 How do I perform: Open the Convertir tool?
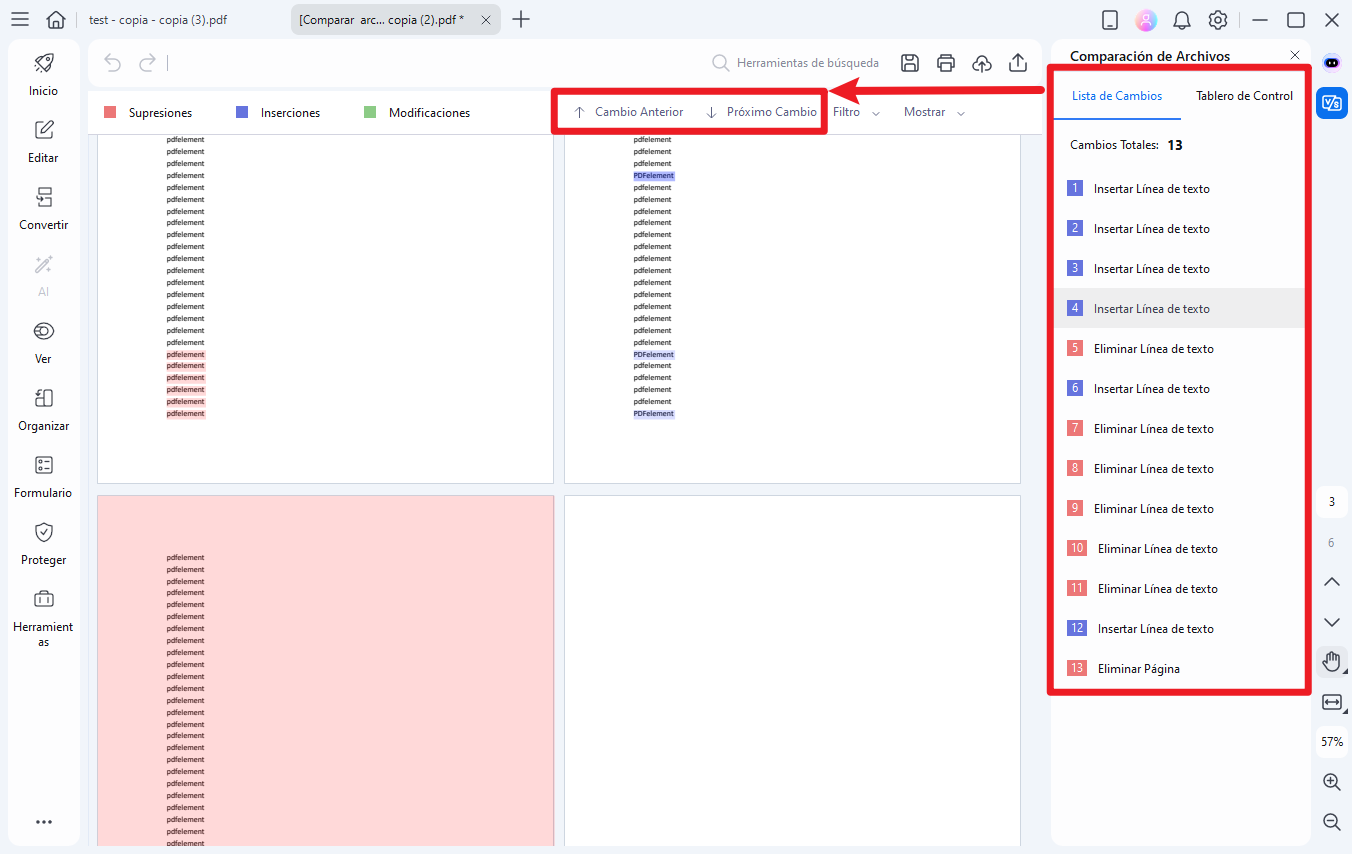point(43,208)
